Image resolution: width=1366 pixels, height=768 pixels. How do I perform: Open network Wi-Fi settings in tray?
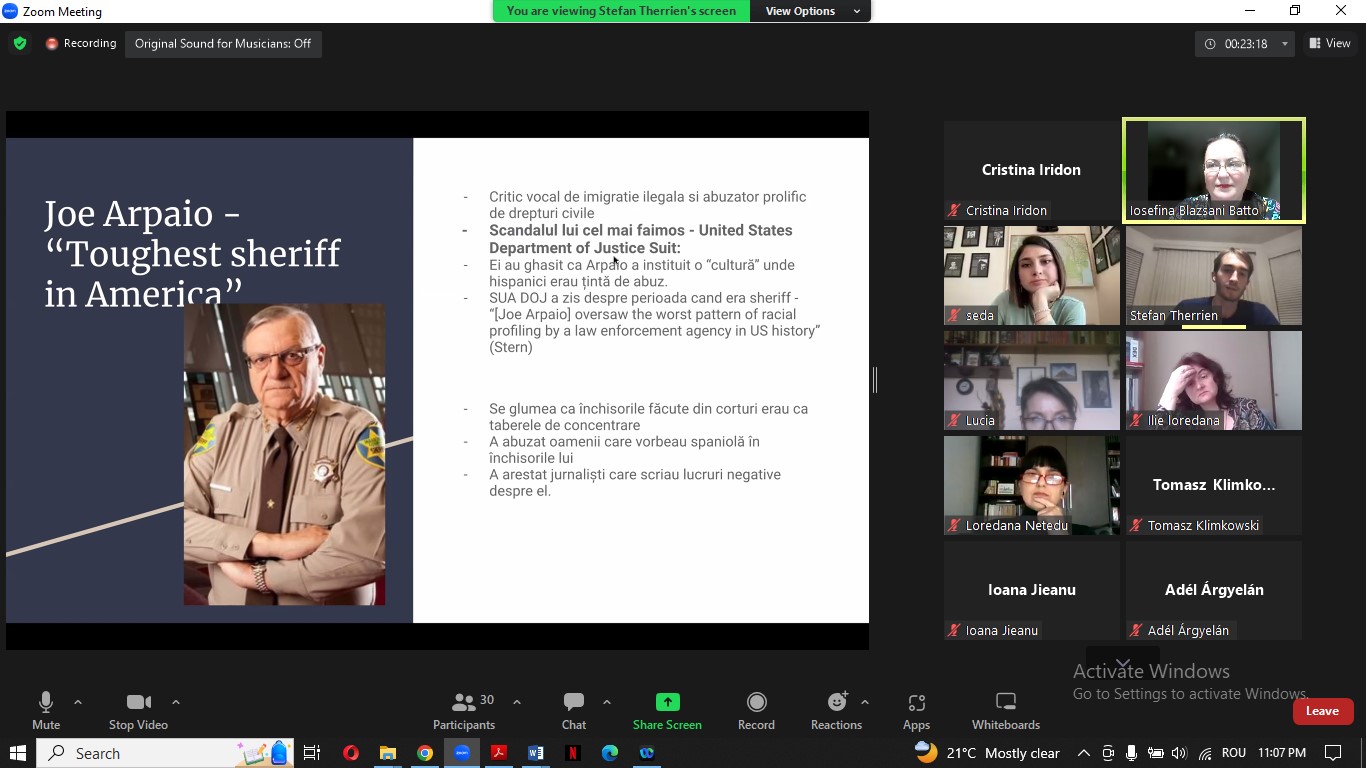coord(1205,753)
